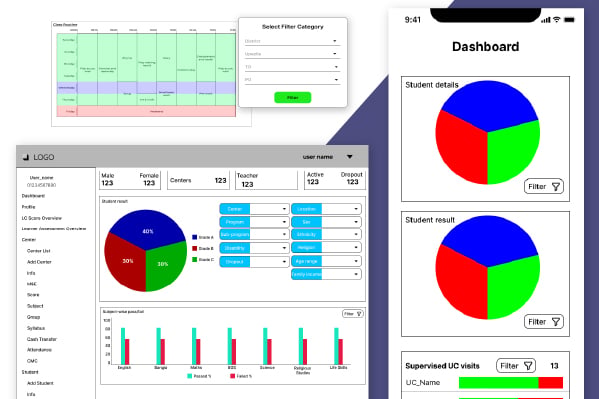Screen dimensions: 599x399
Task: Select Learner Assessment Overview in sidebar
Action: 54,229
